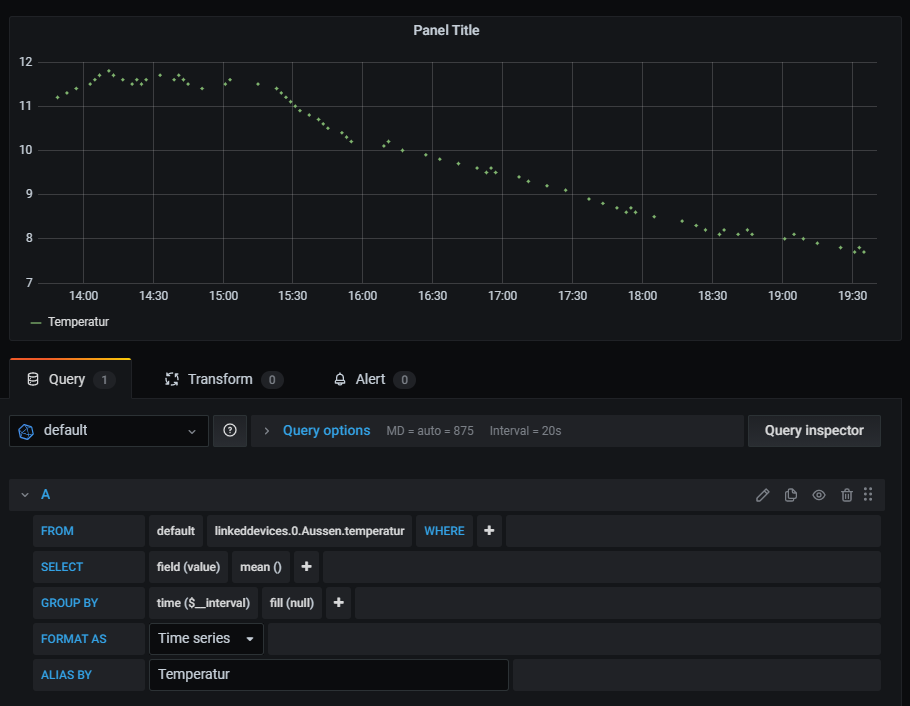Open the Time series format dropdown
The image size is (910, 706).
[x=206, y=639]
